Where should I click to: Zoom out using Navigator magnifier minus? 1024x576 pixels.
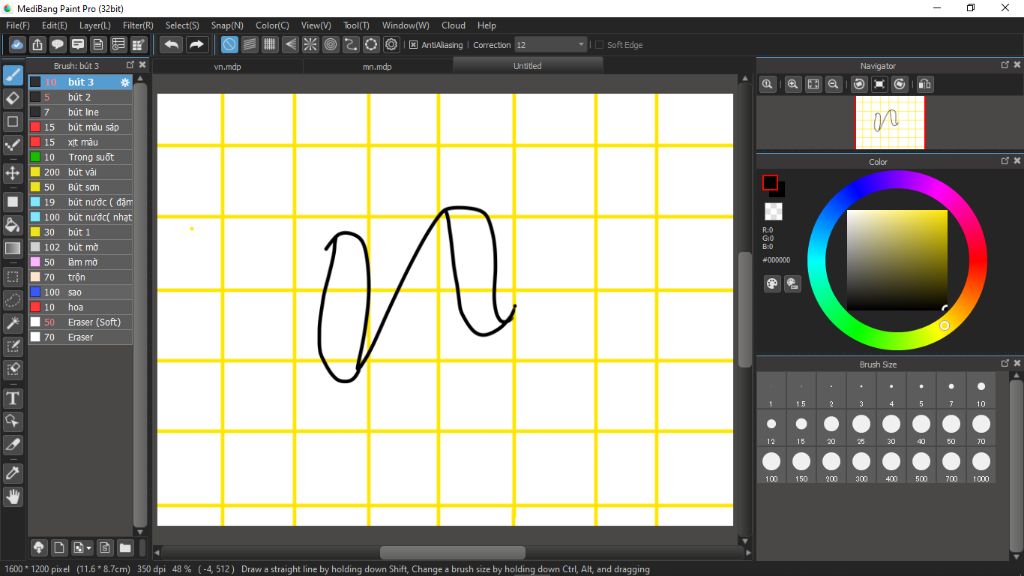point(833,84)
